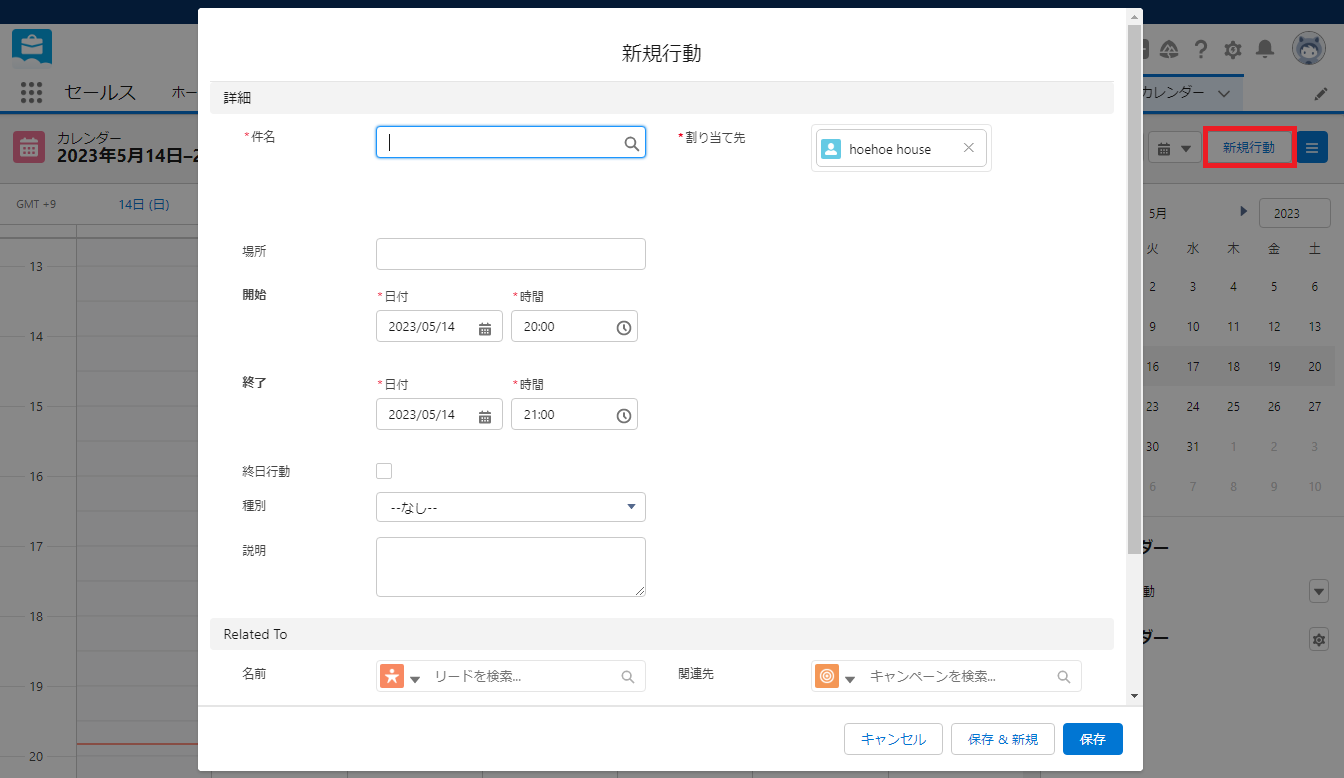Open the campaign object type selector
The height and width of the screenshot is (778, 1344).
pyautogui.click(x=849, y=678)
